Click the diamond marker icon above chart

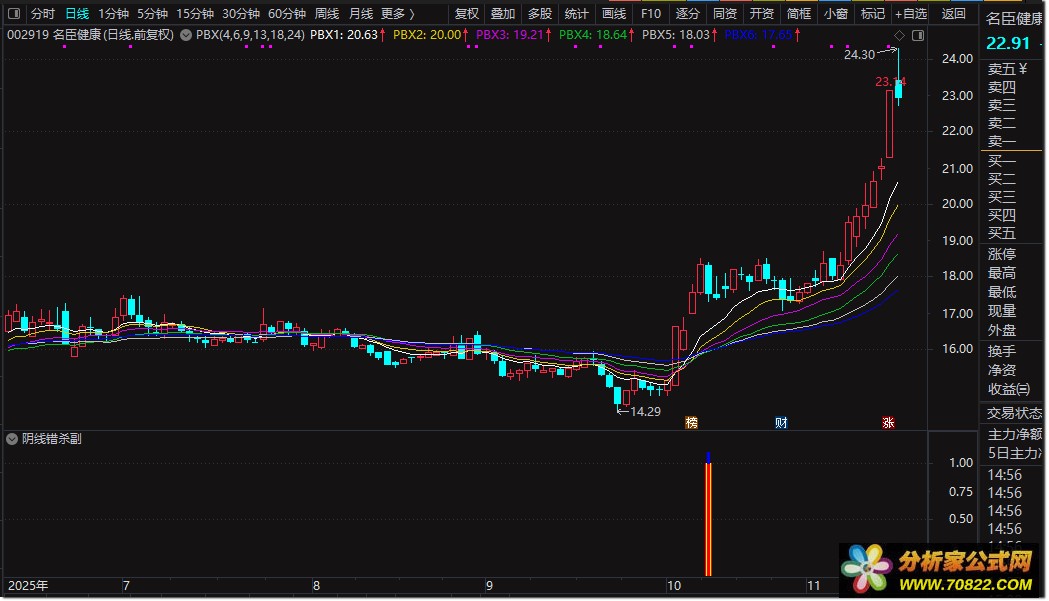point(900,35)
